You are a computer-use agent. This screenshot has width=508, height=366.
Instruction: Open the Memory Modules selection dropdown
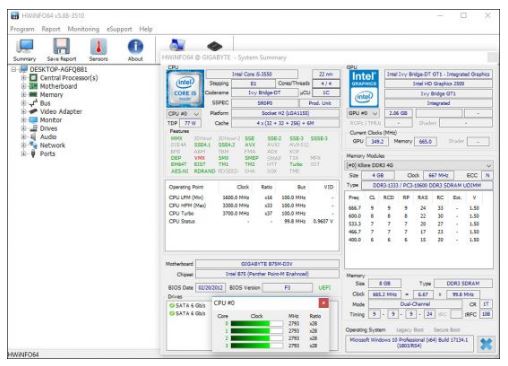(x=419, y=165)
